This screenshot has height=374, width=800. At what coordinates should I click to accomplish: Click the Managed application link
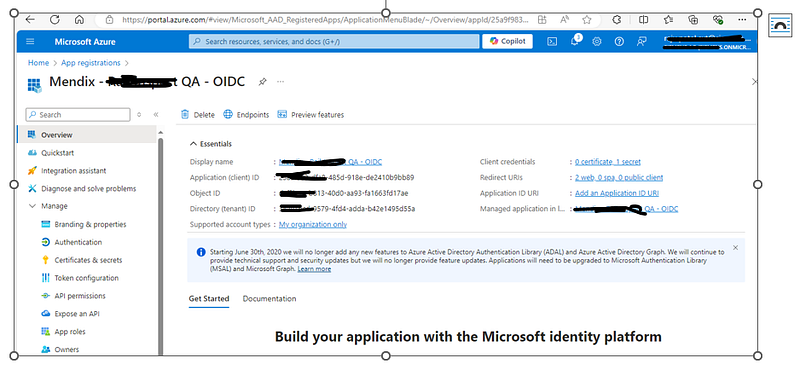[627, 209]
